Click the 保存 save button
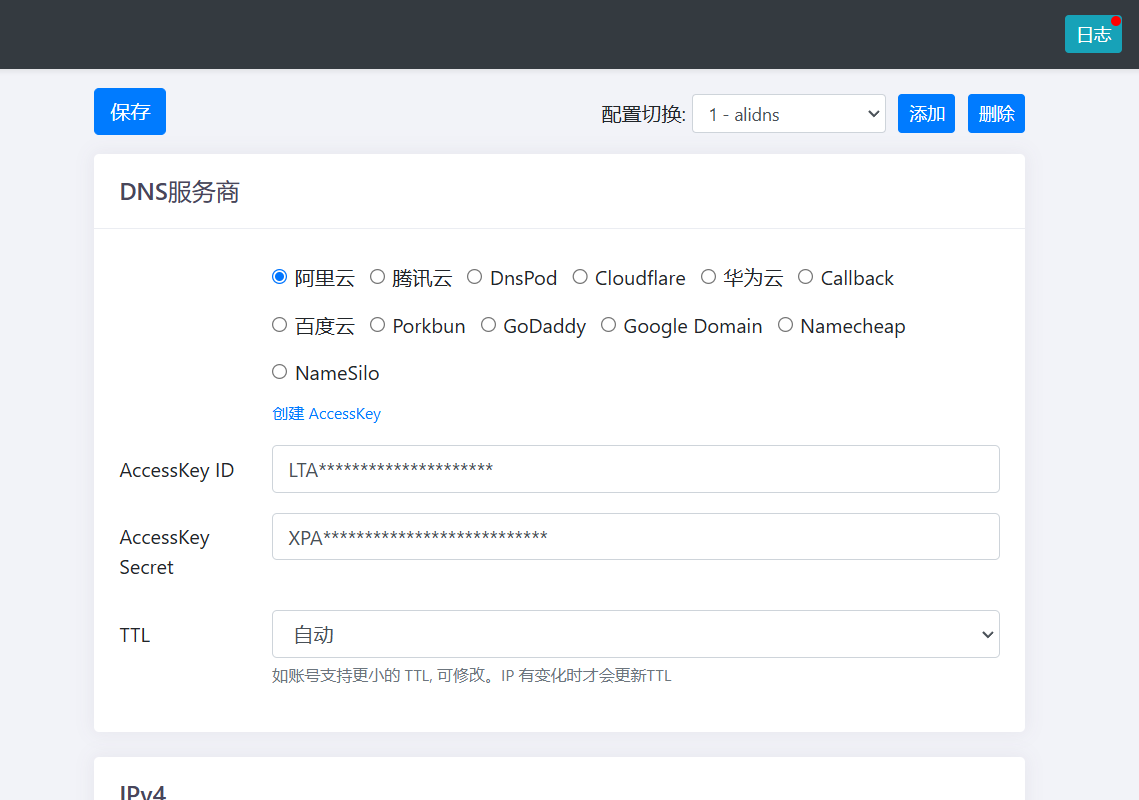This screenshot has height=800, width=1139. pyautogui.click(x=130, y=112)
